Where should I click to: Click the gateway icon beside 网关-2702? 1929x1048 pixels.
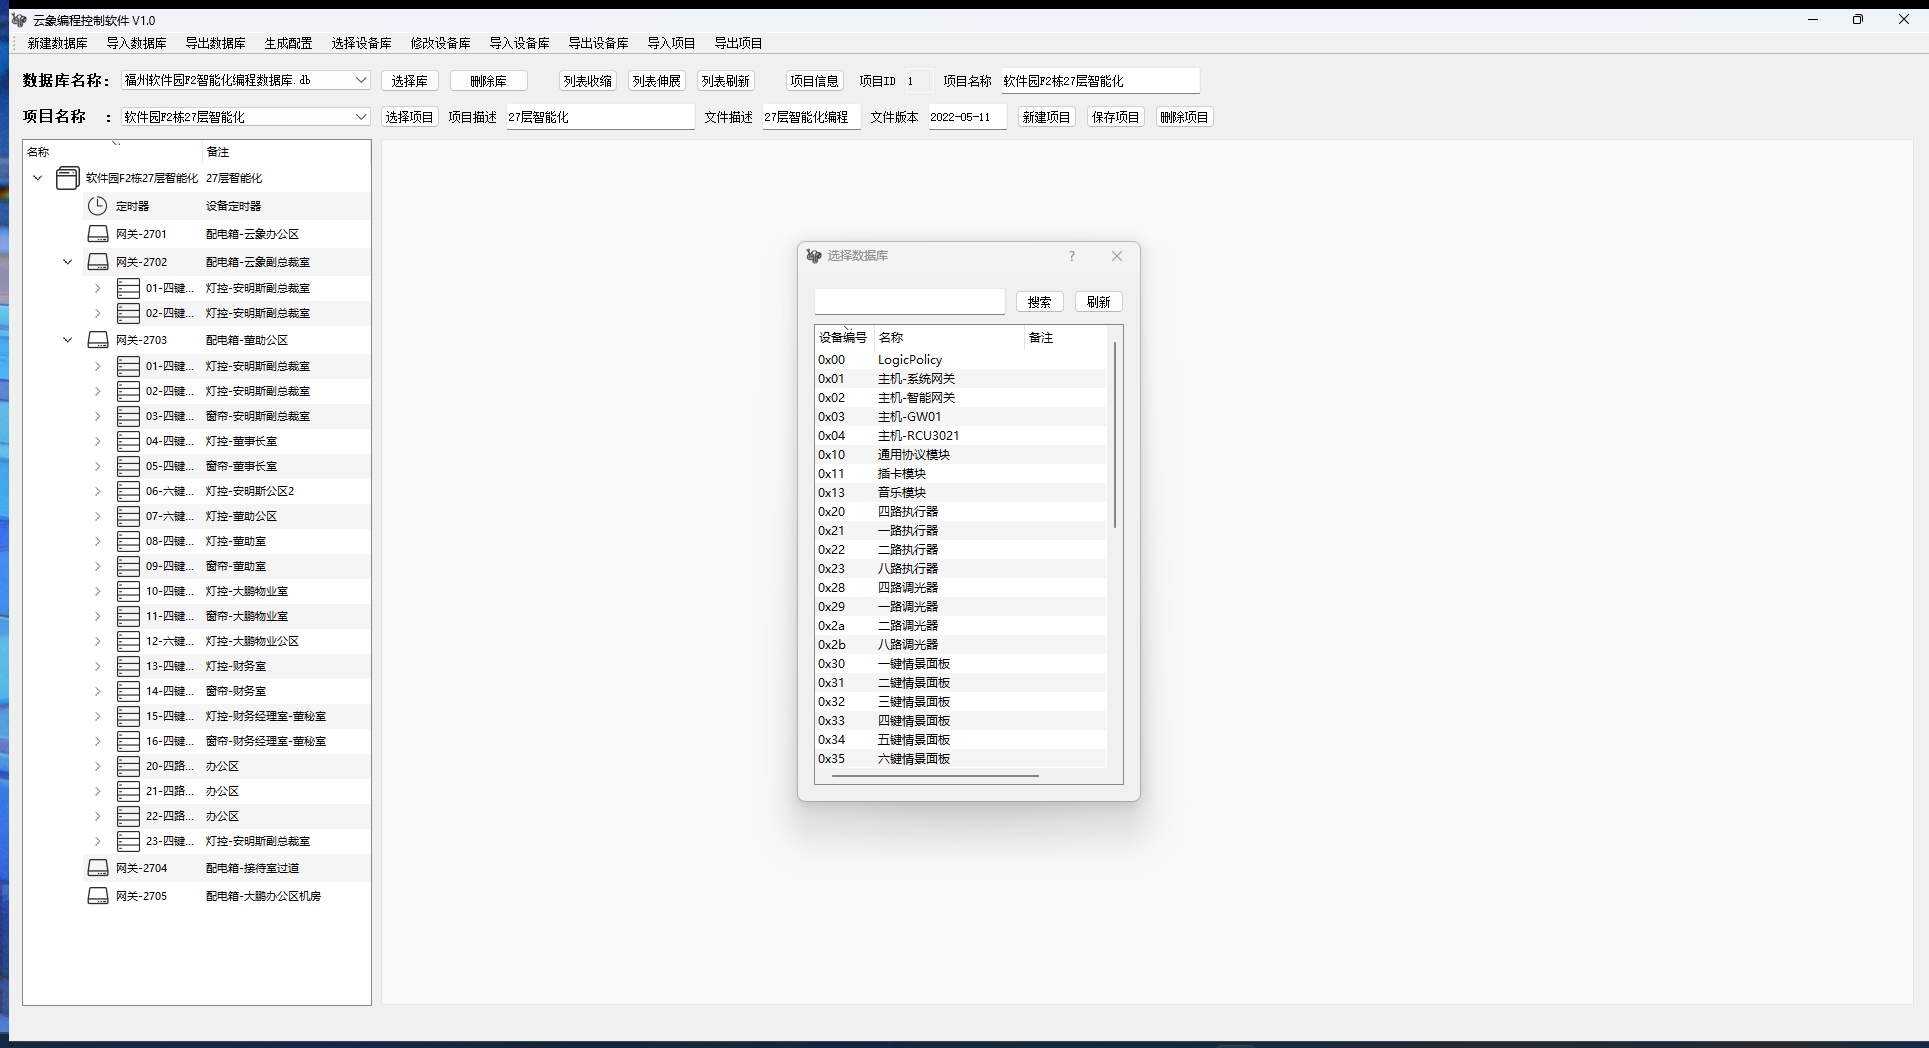(x=98, y=262)
